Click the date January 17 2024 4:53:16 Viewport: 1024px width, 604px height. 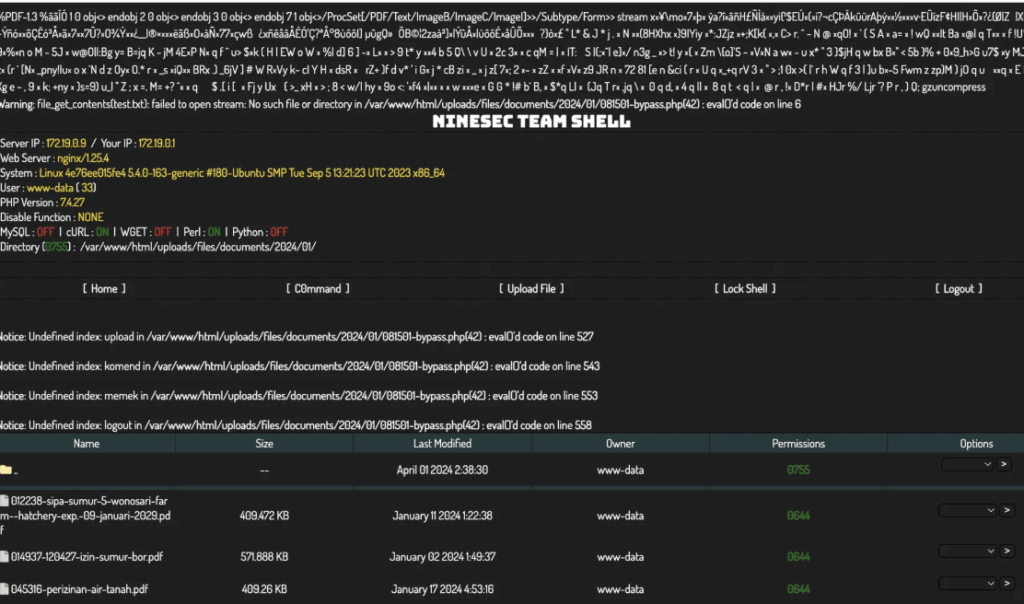coord(442,589)
